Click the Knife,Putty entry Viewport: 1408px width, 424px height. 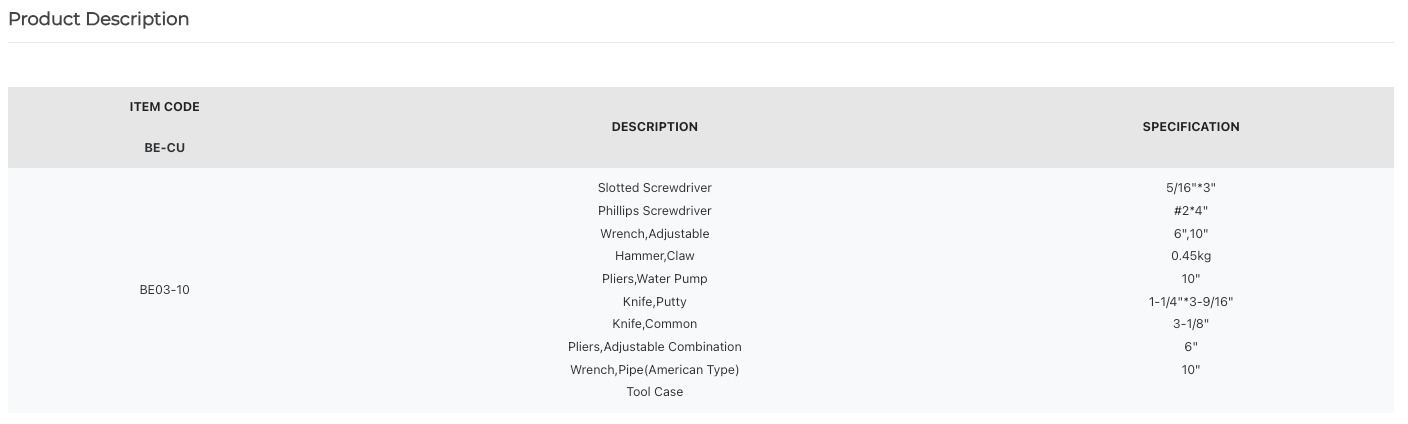click(x=655, y=302)
